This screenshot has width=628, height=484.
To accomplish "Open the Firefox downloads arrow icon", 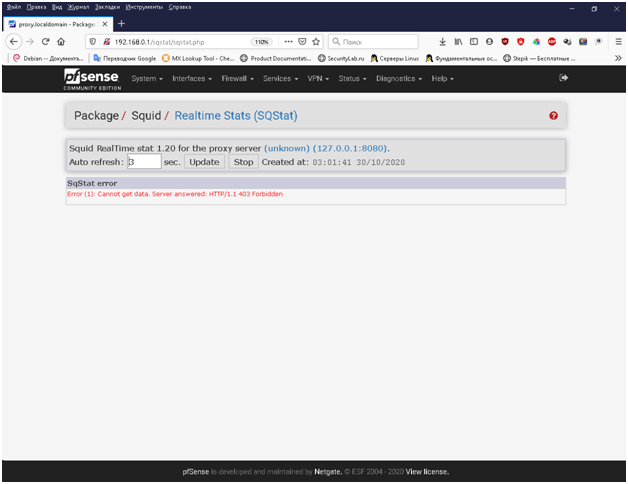I will tap(443, 42).
